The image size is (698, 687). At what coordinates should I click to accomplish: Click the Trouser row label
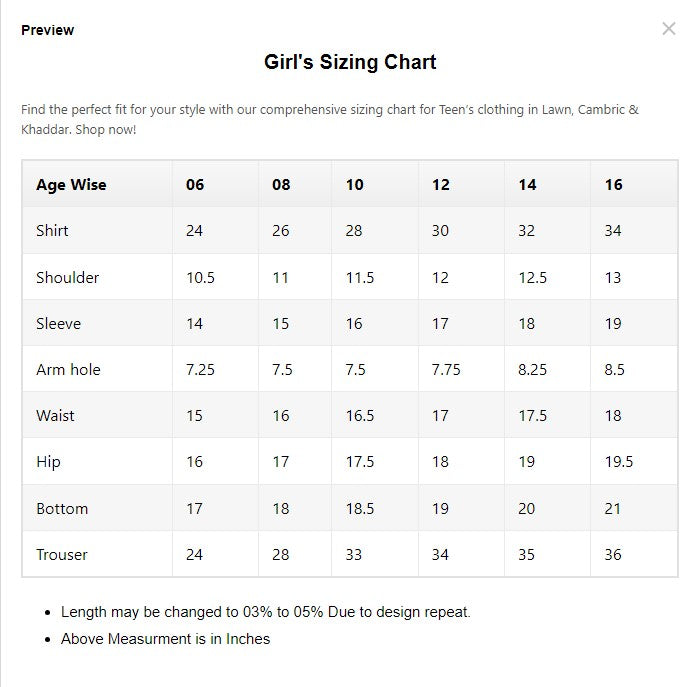[62, 554]
